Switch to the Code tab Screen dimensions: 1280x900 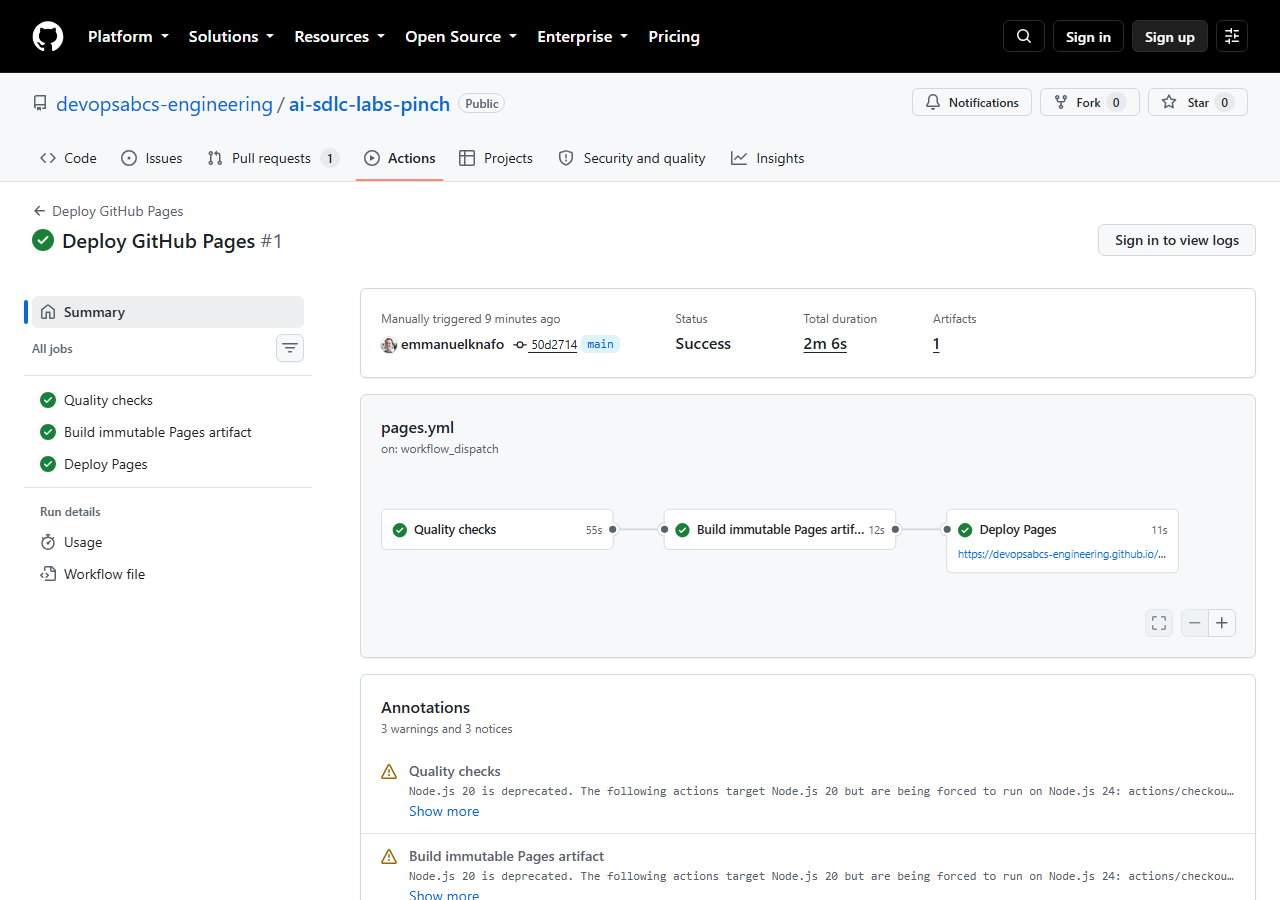68,158
